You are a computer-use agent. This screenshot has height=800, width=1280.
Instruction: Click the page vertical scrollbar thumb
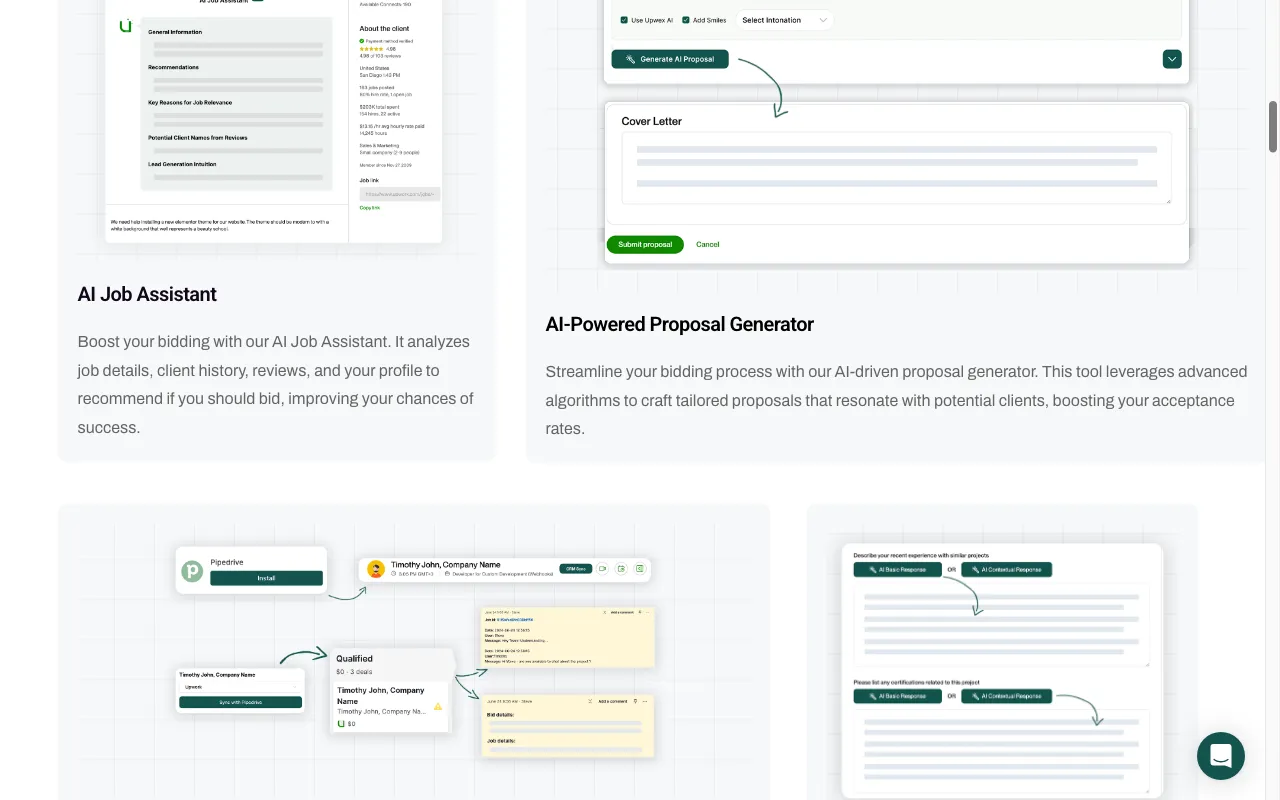click(1273, 127)
